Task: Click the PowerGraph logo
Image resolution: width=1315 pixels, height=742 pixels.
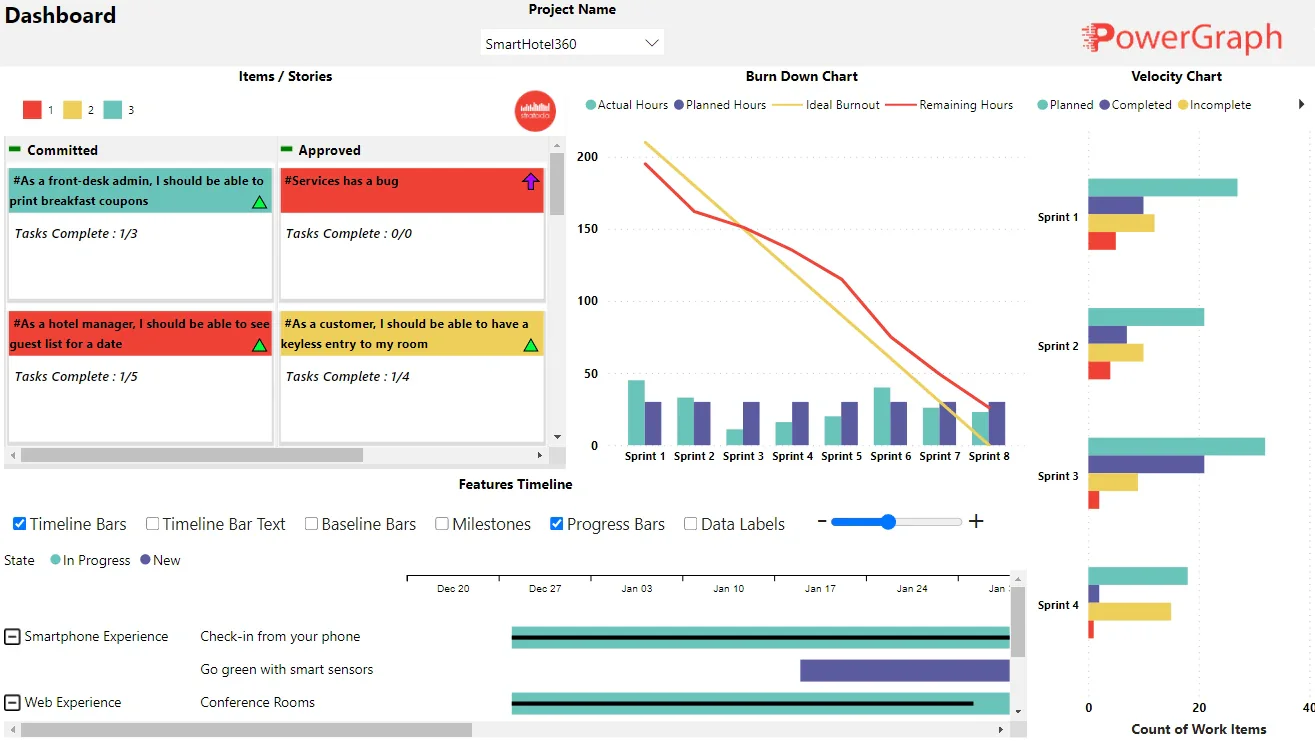Action: pos(1181,38)
